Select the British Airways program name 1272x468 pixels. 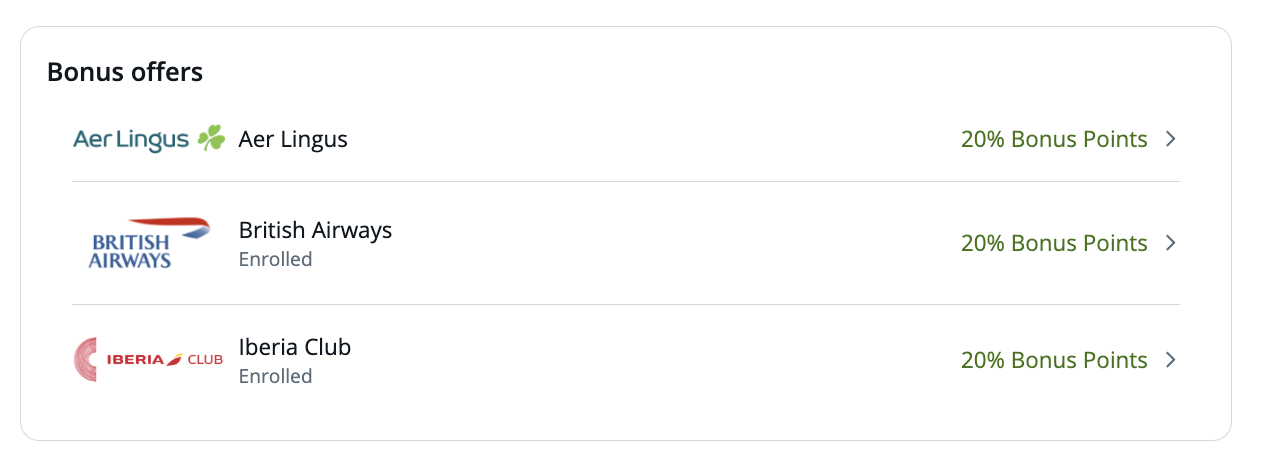[x=315, y=230]
